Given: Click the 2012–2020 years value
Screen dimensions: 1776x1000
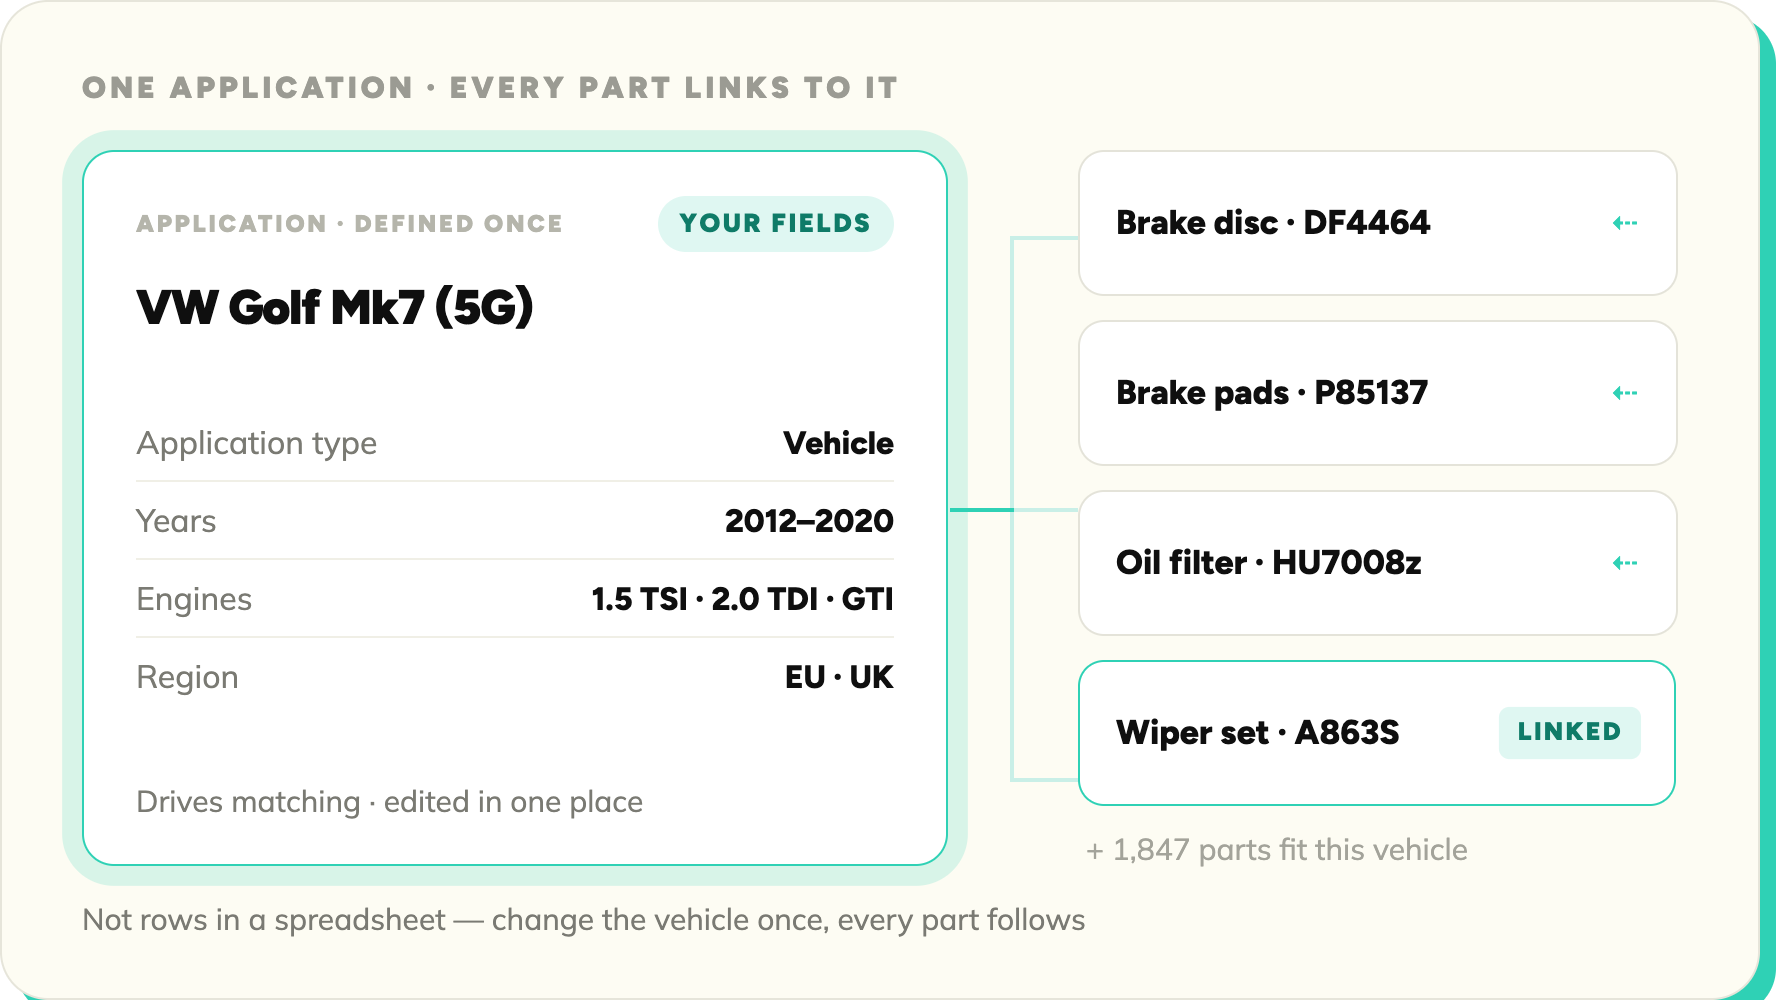Looking at the screenshot, I should click(x=809, y=521).
